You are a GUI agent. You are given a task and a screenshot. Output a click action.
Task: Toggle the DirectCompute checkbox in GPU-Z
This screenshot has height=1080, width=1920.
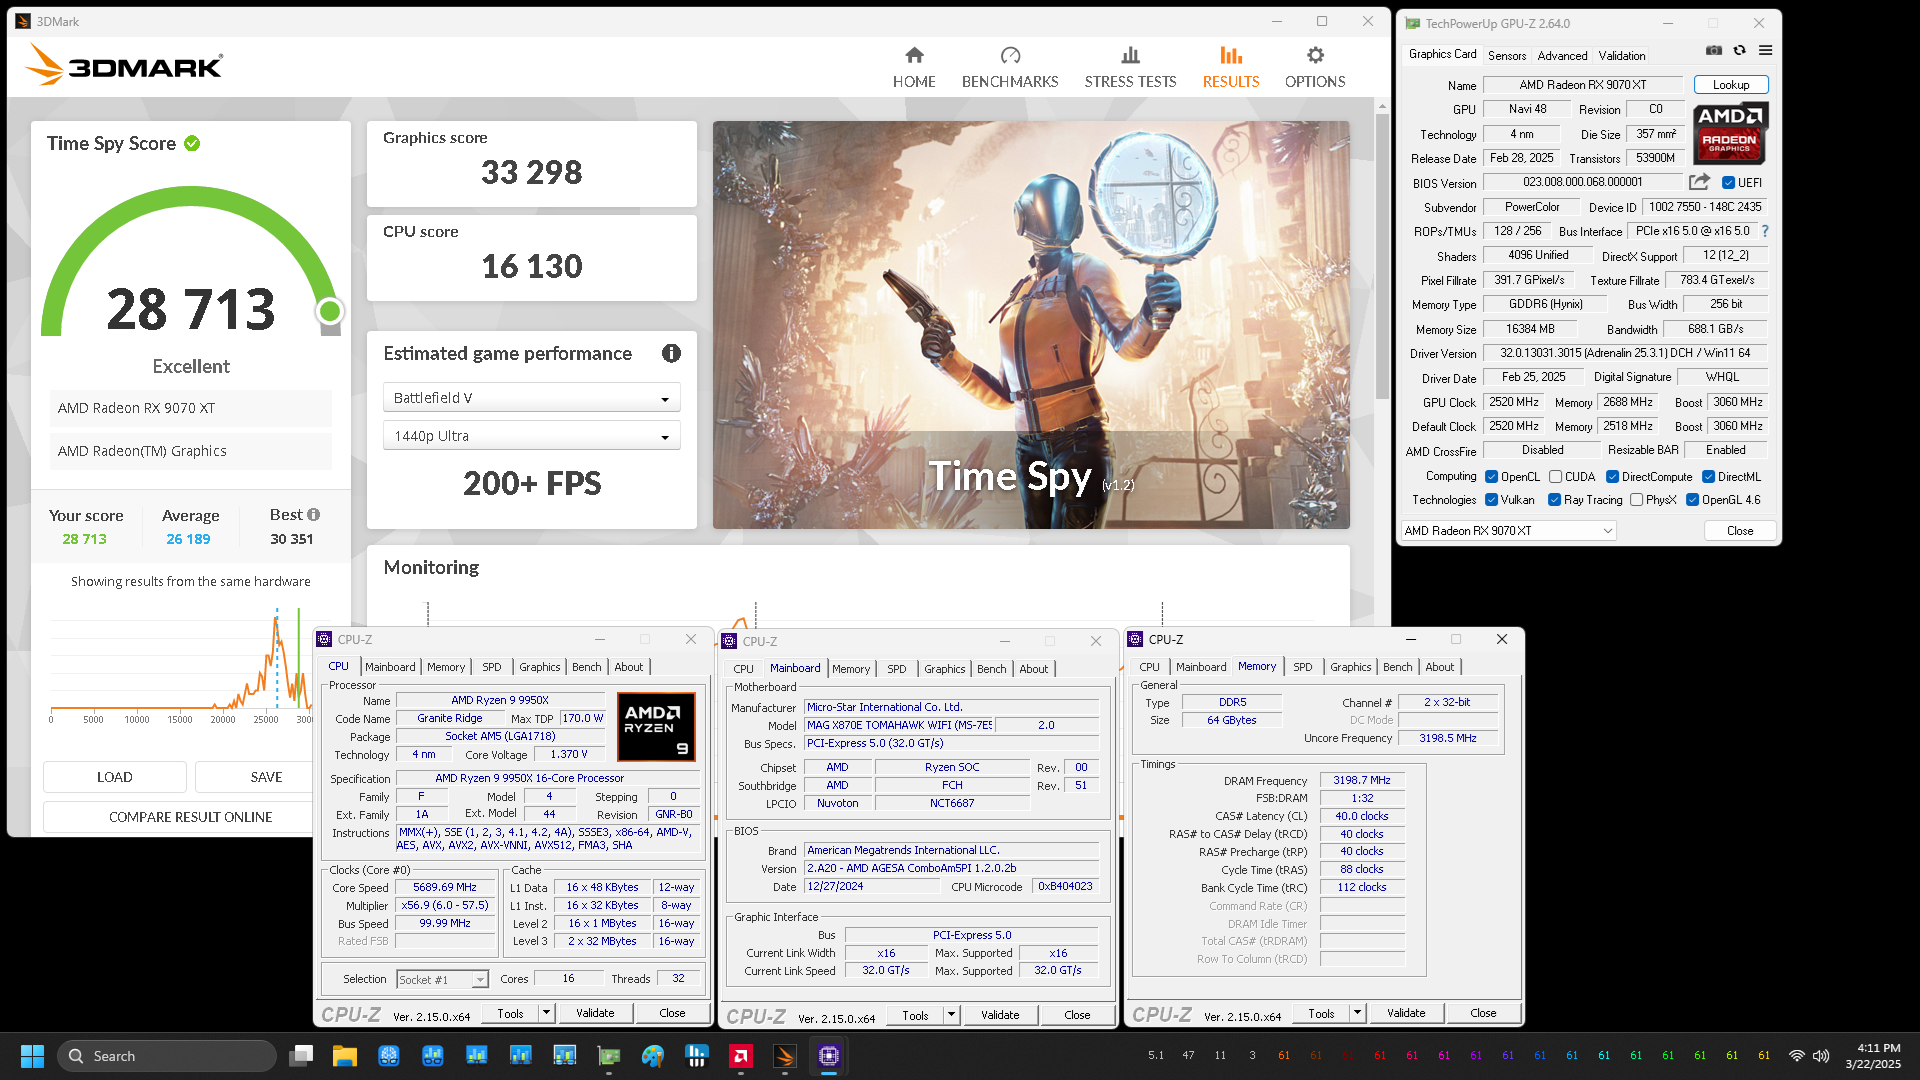pyautogui.click(x=1612, y=477)
